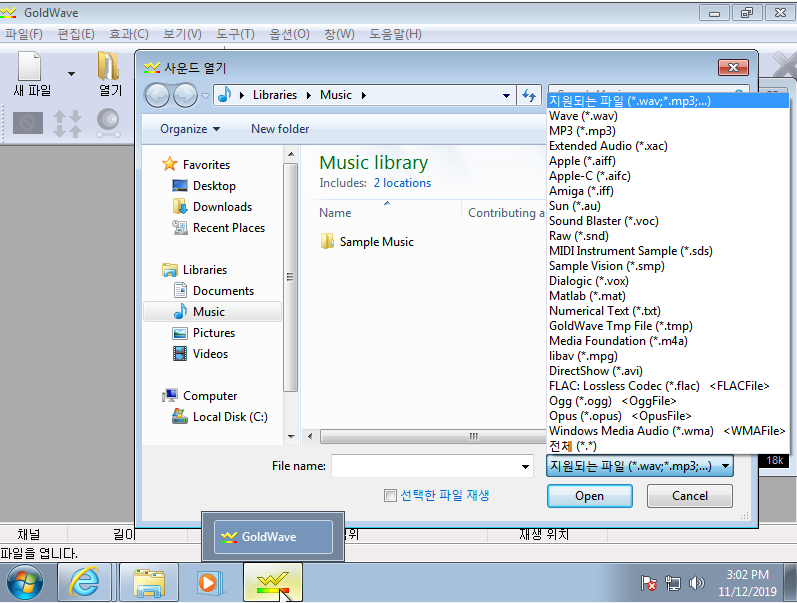Click the disabled record icon in GoldWave toolbar
Image resolution: width=797 pixels, height=603 pixels.
point(27,123)
